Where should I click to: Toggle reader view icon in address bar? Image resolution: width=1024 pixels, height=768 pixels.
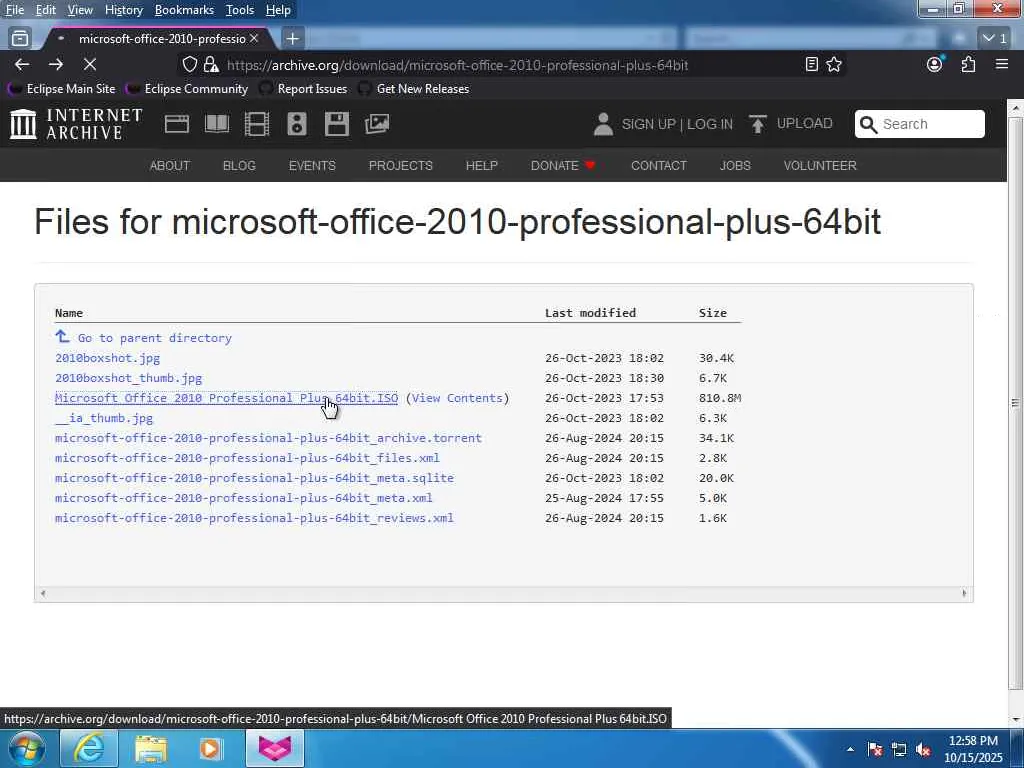[x=812, y=64]
